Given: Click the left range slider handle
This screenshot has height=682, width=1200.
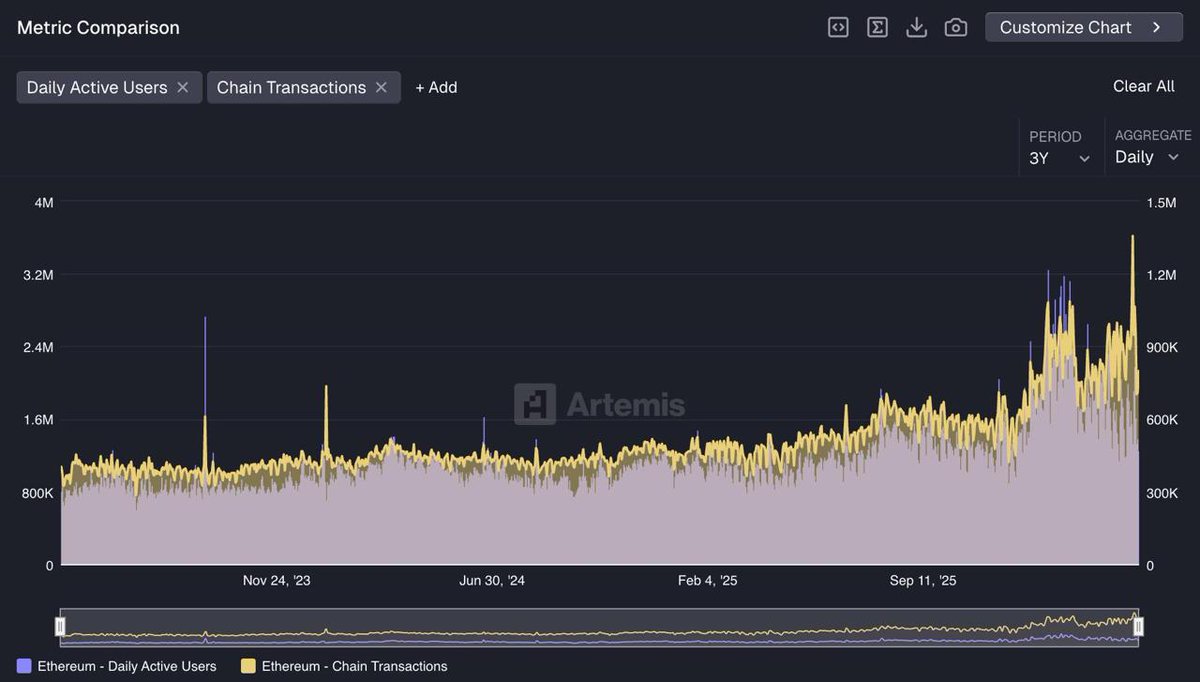Looking at the screenshot, I should pos(60,627).
